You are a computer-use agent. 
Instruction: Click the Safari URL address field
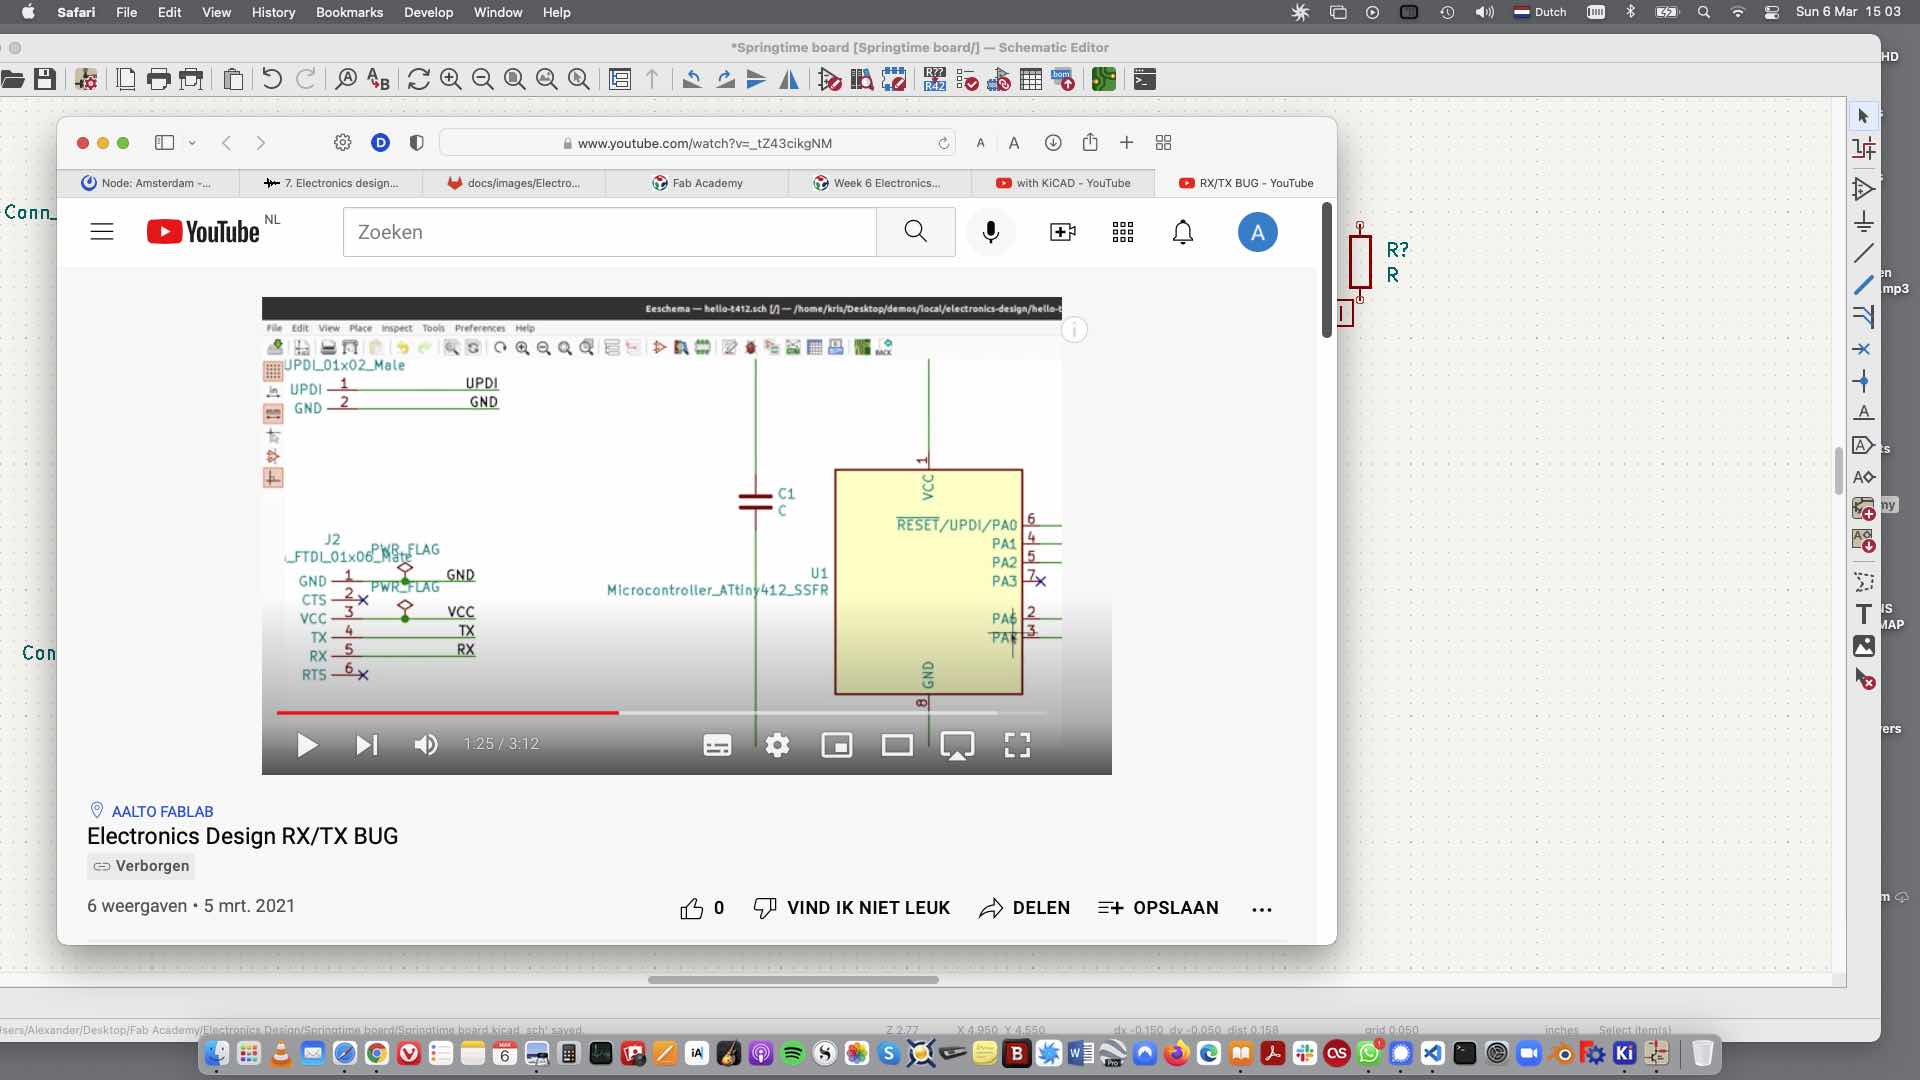[697, 143]
